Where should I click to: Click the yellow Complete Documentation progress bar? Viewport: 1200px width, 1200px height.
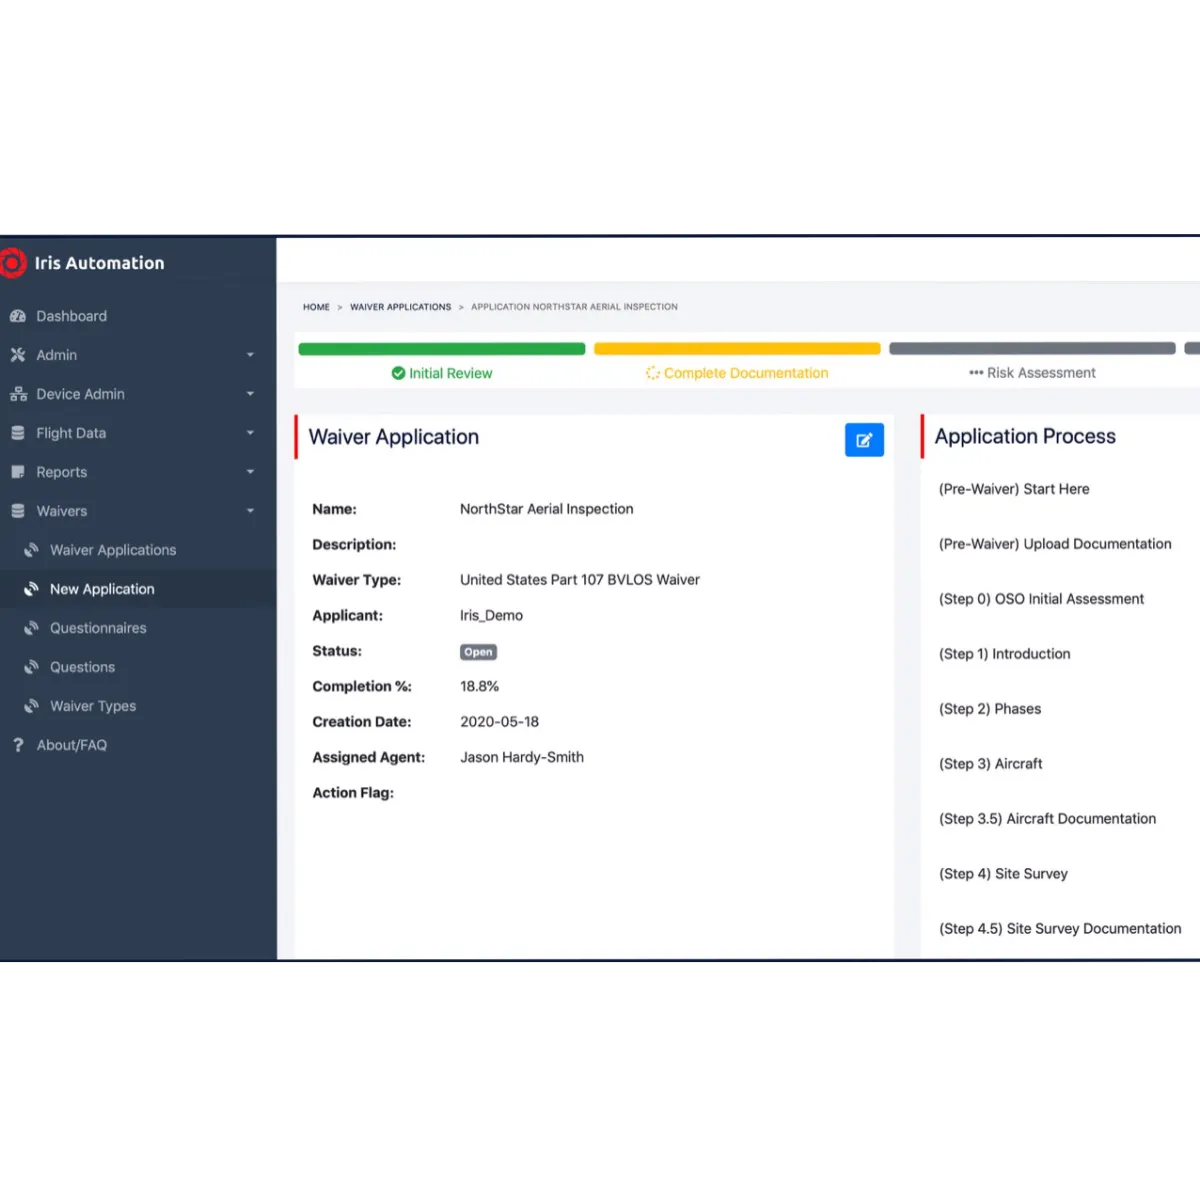click(737, 349)
